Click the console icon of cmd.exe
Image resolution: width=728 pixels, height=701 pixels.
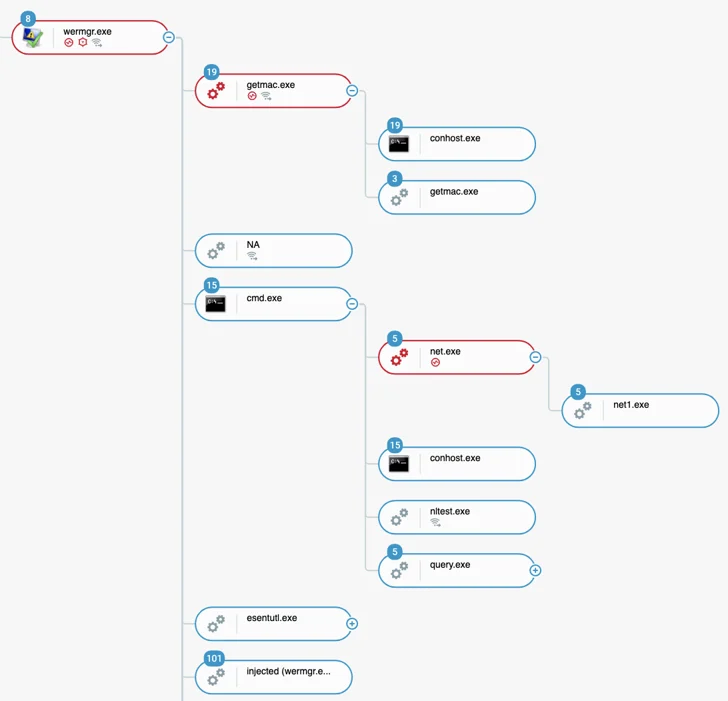[215, 304]
